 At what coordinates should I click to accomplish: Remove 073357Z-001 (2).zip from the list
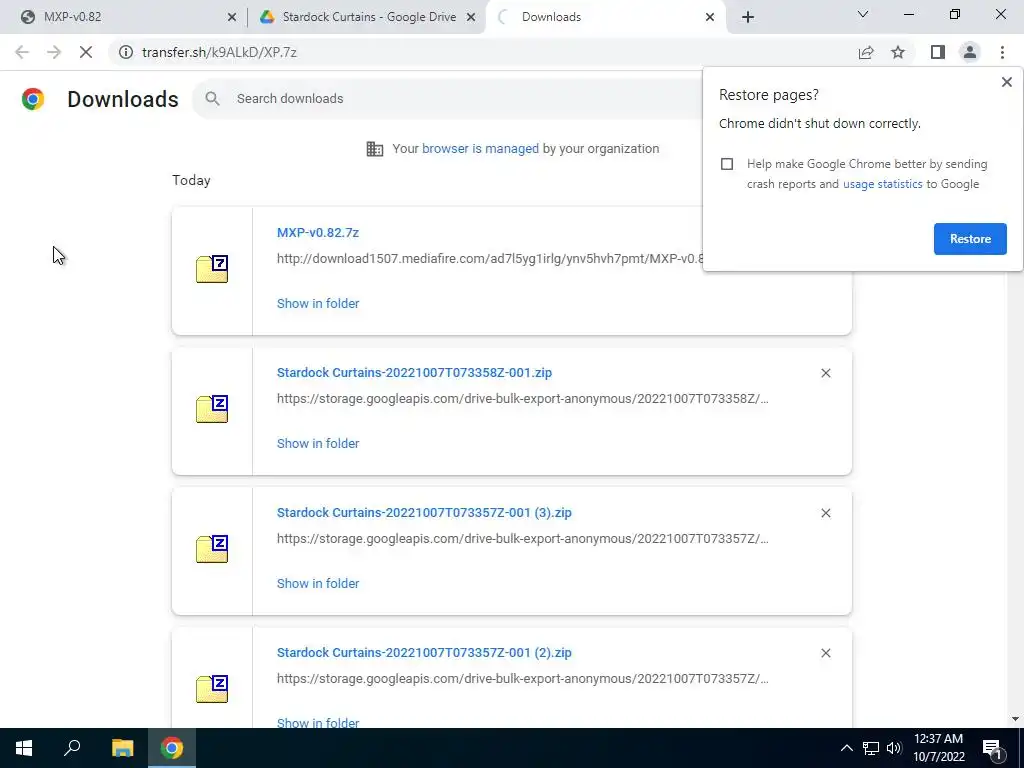coord(825,653)
